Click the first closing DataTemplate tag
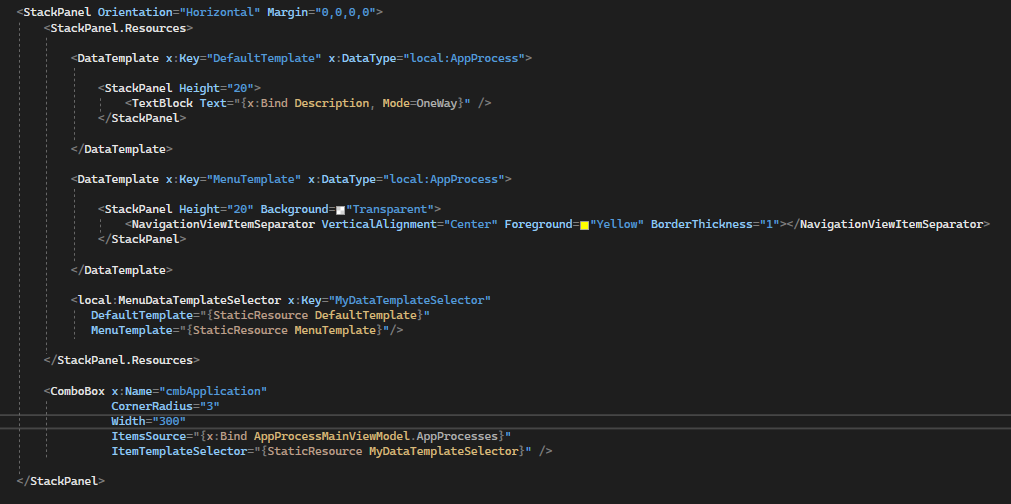The image size is (1011, 504). click(122, 149)
